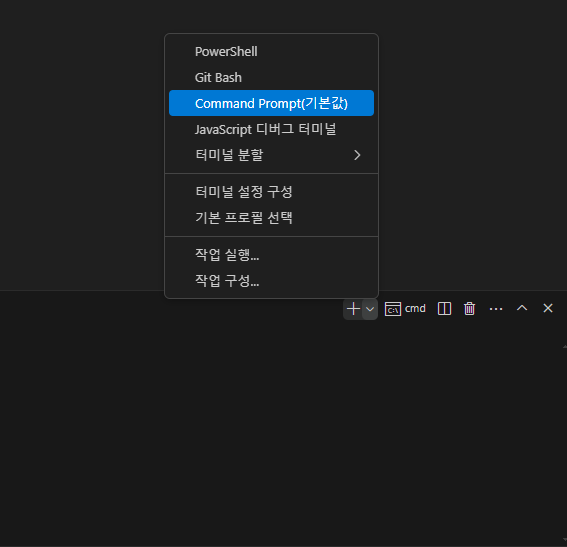Expand the 터미널 분할 submenu
This screenshot has width=567, height=547.
click(x=271, y=155)
